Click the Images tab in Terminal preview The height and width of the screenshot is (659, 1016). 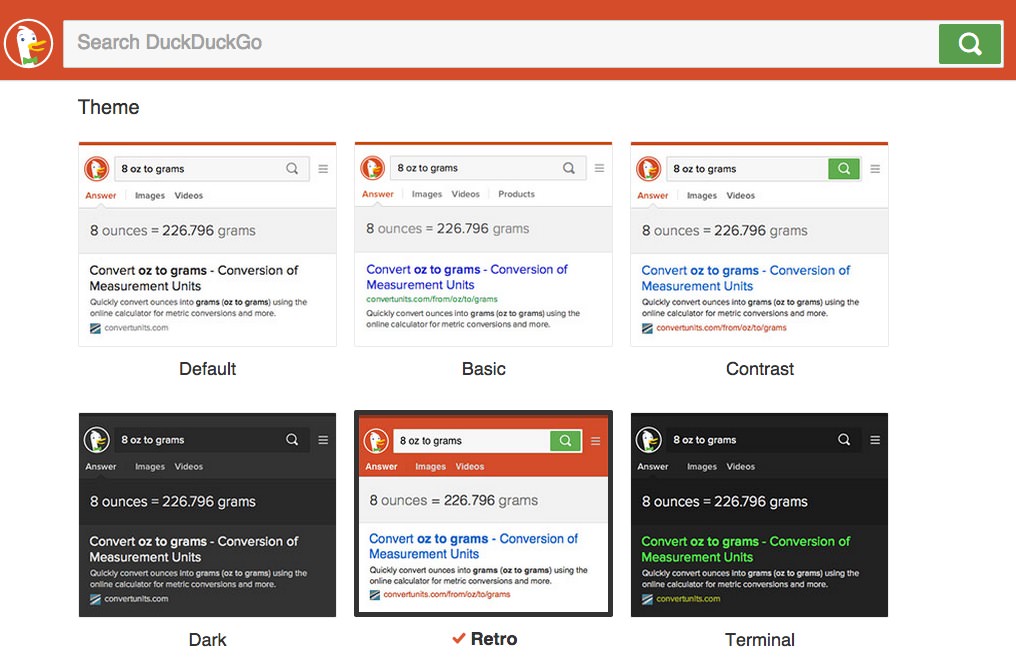click(702, 466)
